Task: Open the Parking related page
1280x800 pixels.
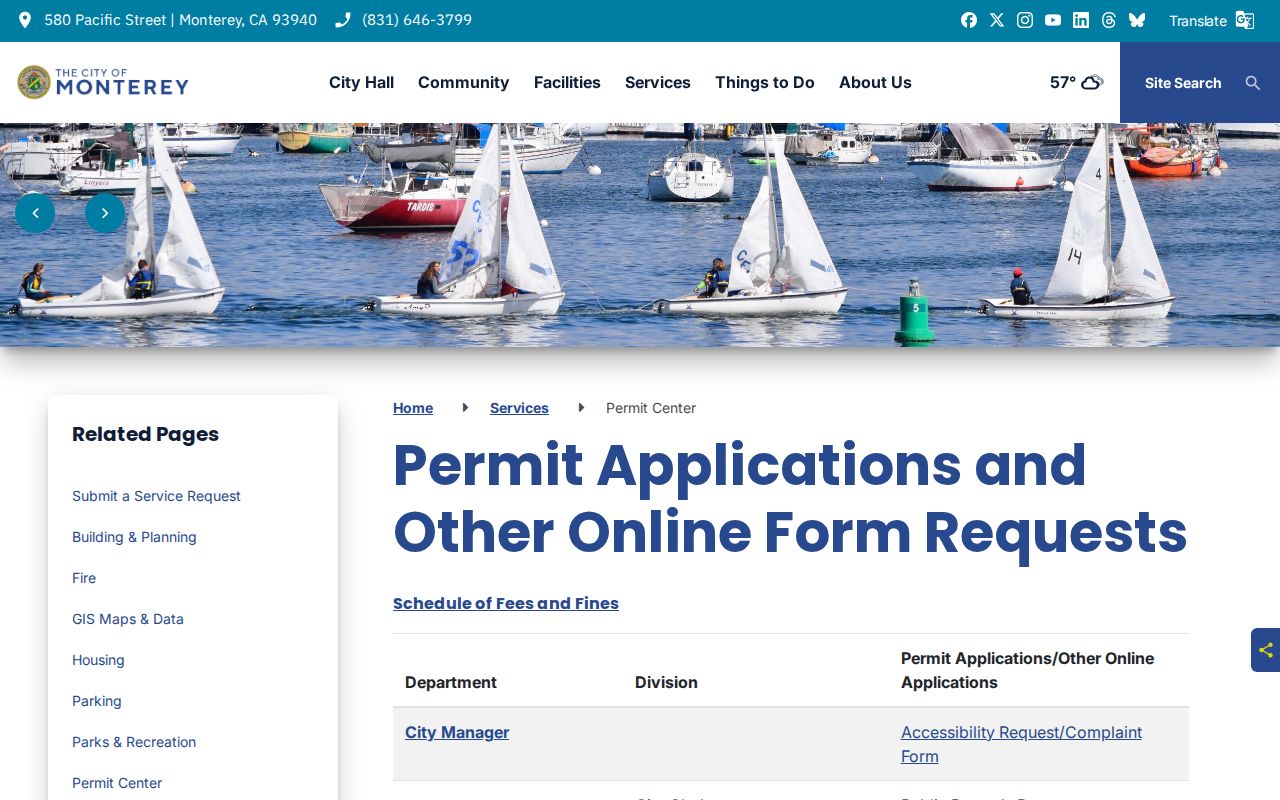Action: tap(97, 701)
